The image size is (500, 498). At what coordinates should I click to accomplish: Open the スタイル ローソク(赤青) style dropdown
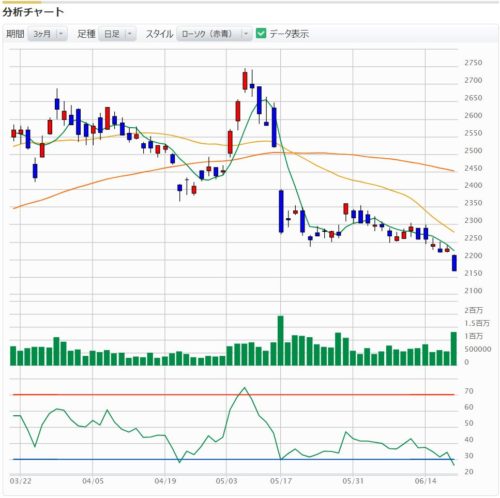coord(214,34)
